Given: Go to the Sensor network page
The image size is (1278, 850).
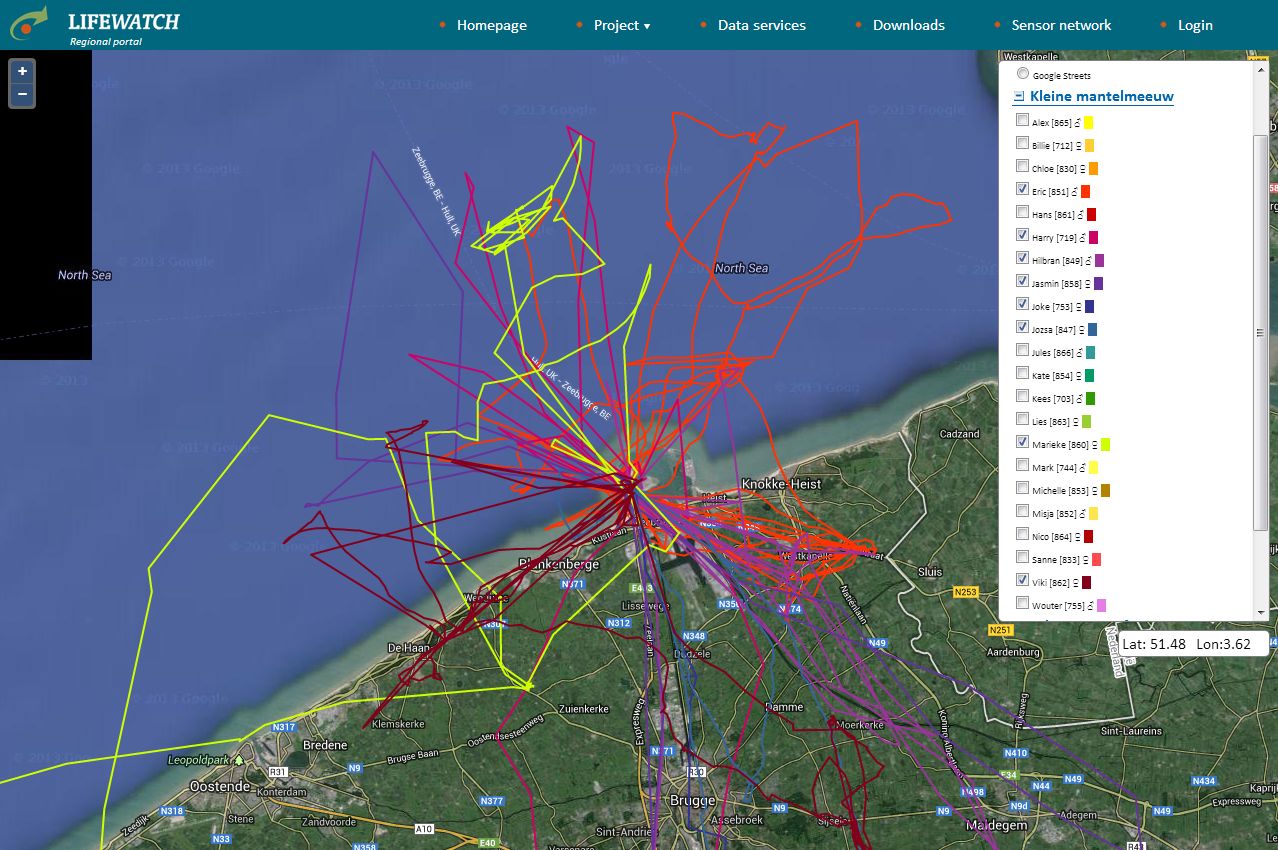Looking at the screenshot, I should pos(1061,25).
